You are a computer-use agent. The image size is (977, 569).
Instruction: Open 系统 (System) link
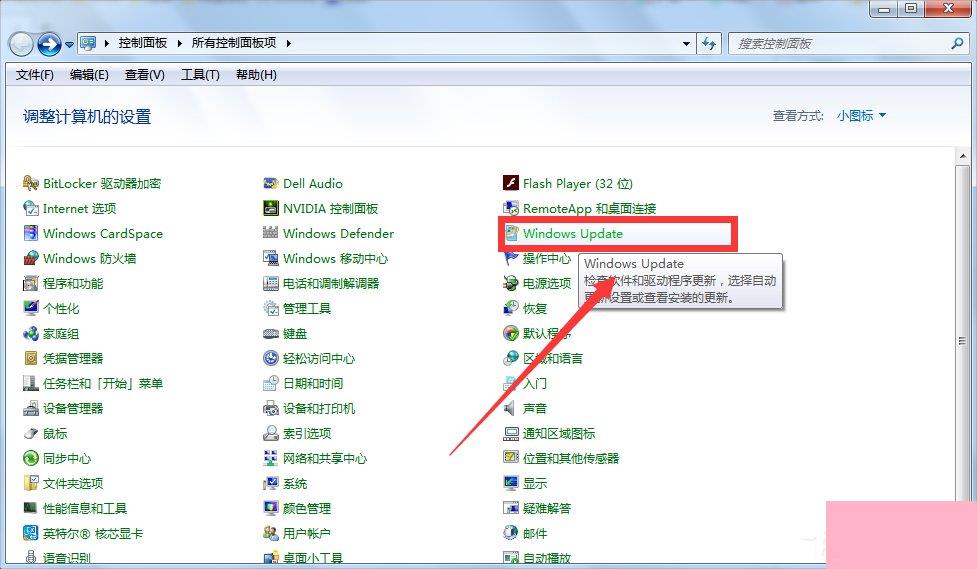(x=295, y=484)
